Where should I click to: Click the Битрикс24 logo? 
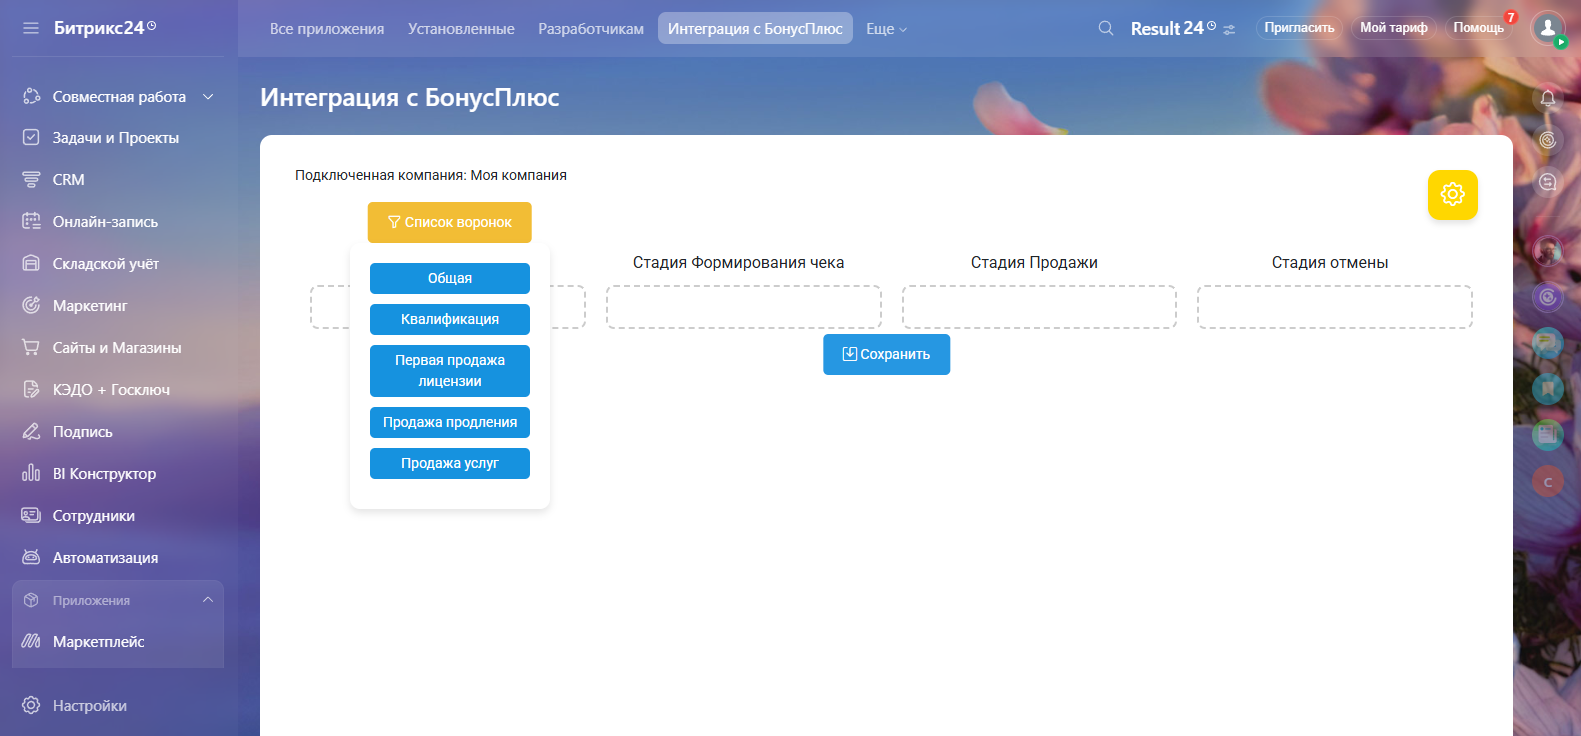pyautogui.click(x=105, y=28)
